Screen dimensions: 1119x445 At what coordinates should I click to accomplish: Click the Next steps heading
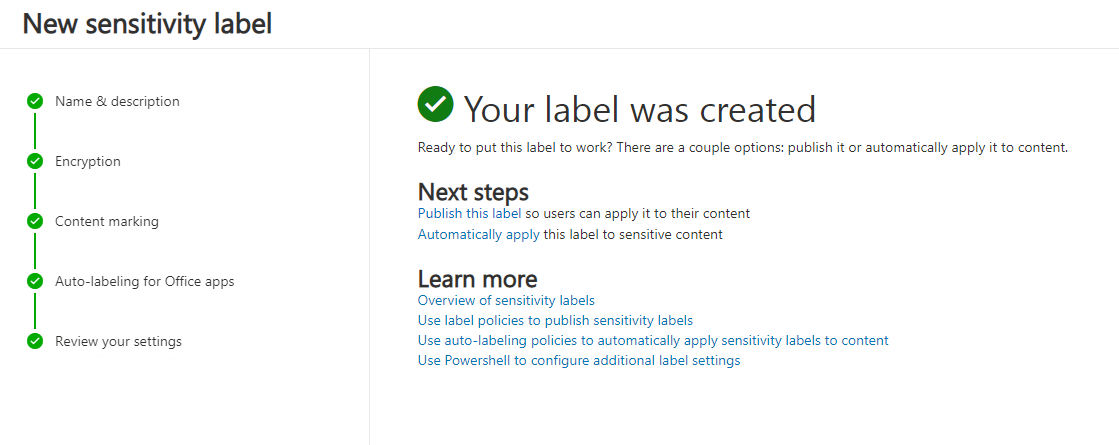(x=473, y=191)
